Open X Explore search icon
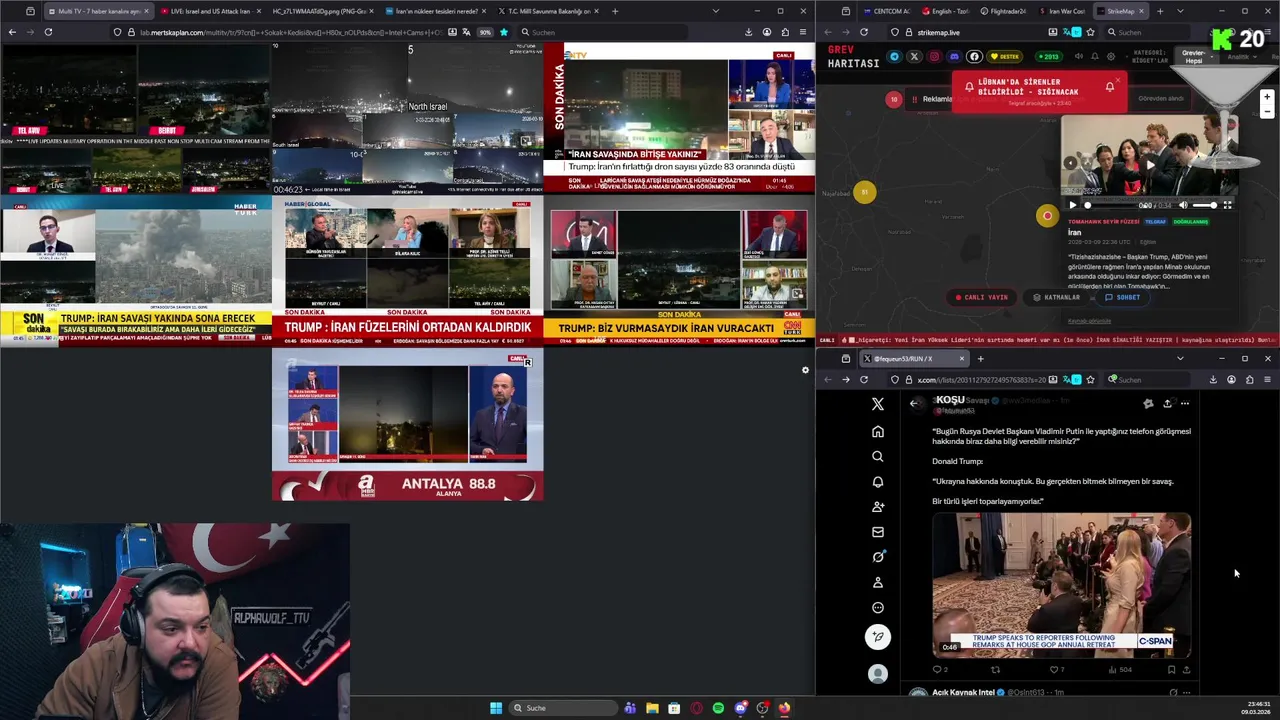Viewport: 1280px width, 720px height. click(x=878, y=456)
